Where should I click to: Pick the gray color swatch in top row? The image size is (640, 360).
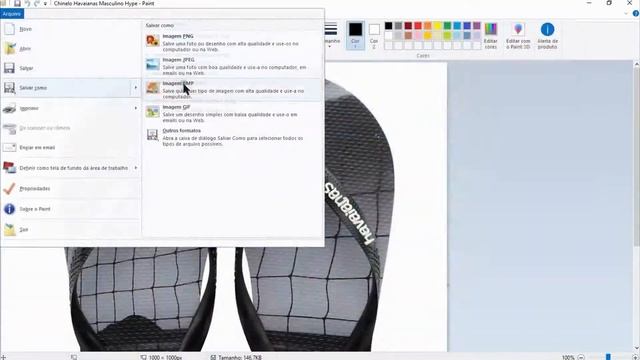[398, 26]
